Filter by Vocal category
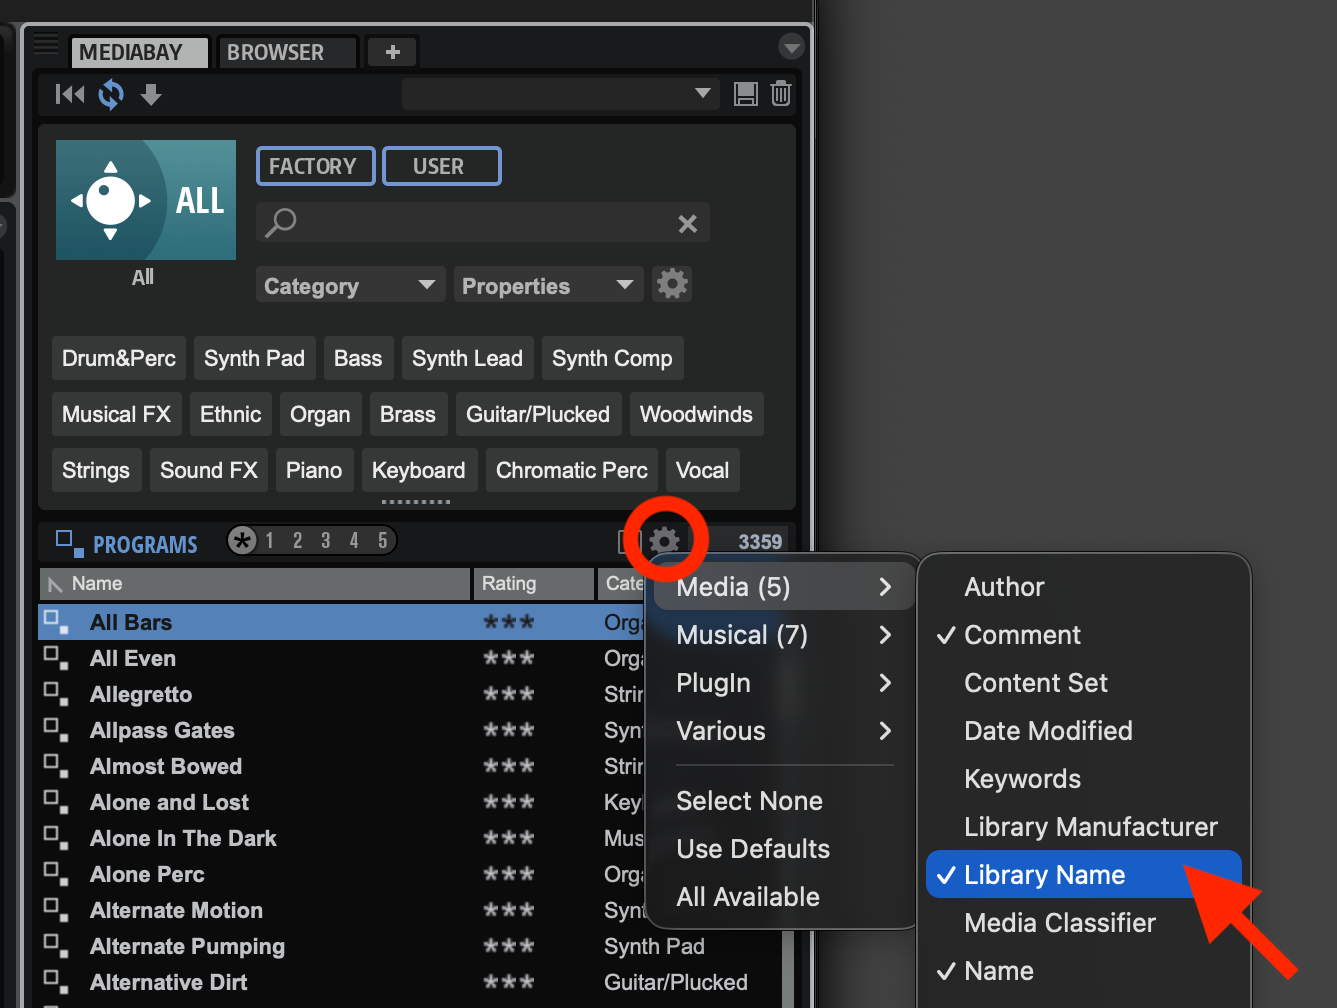This screenshot has width=1337, height=1008. (x=702, y=470)
